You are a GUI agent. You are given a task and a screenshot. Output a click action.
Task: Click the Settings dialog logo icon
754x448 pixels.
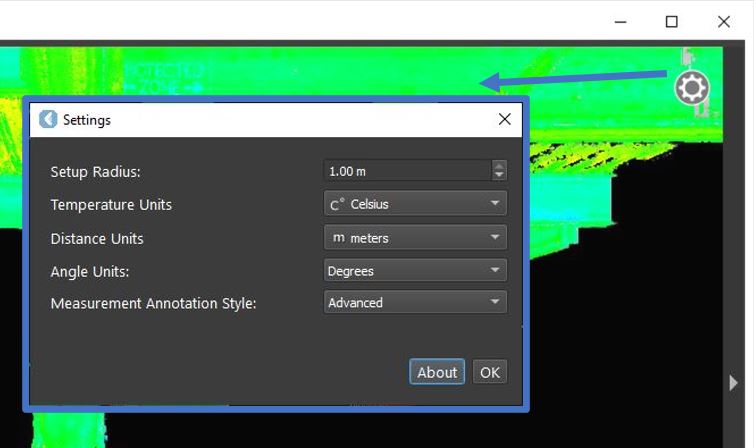(48, 120)
